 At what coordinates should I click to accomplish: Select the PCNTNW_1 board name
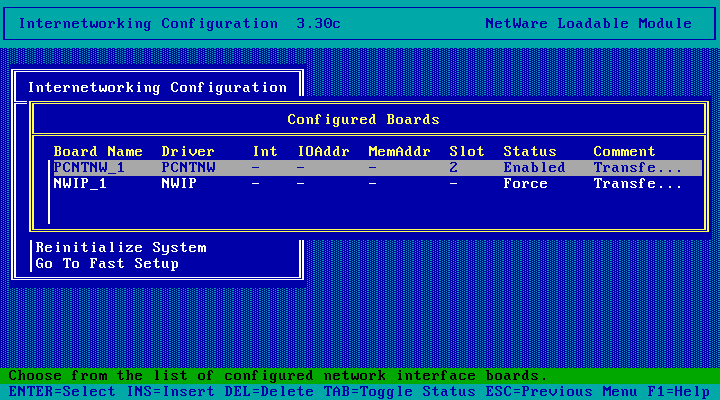tap(89, 168)
